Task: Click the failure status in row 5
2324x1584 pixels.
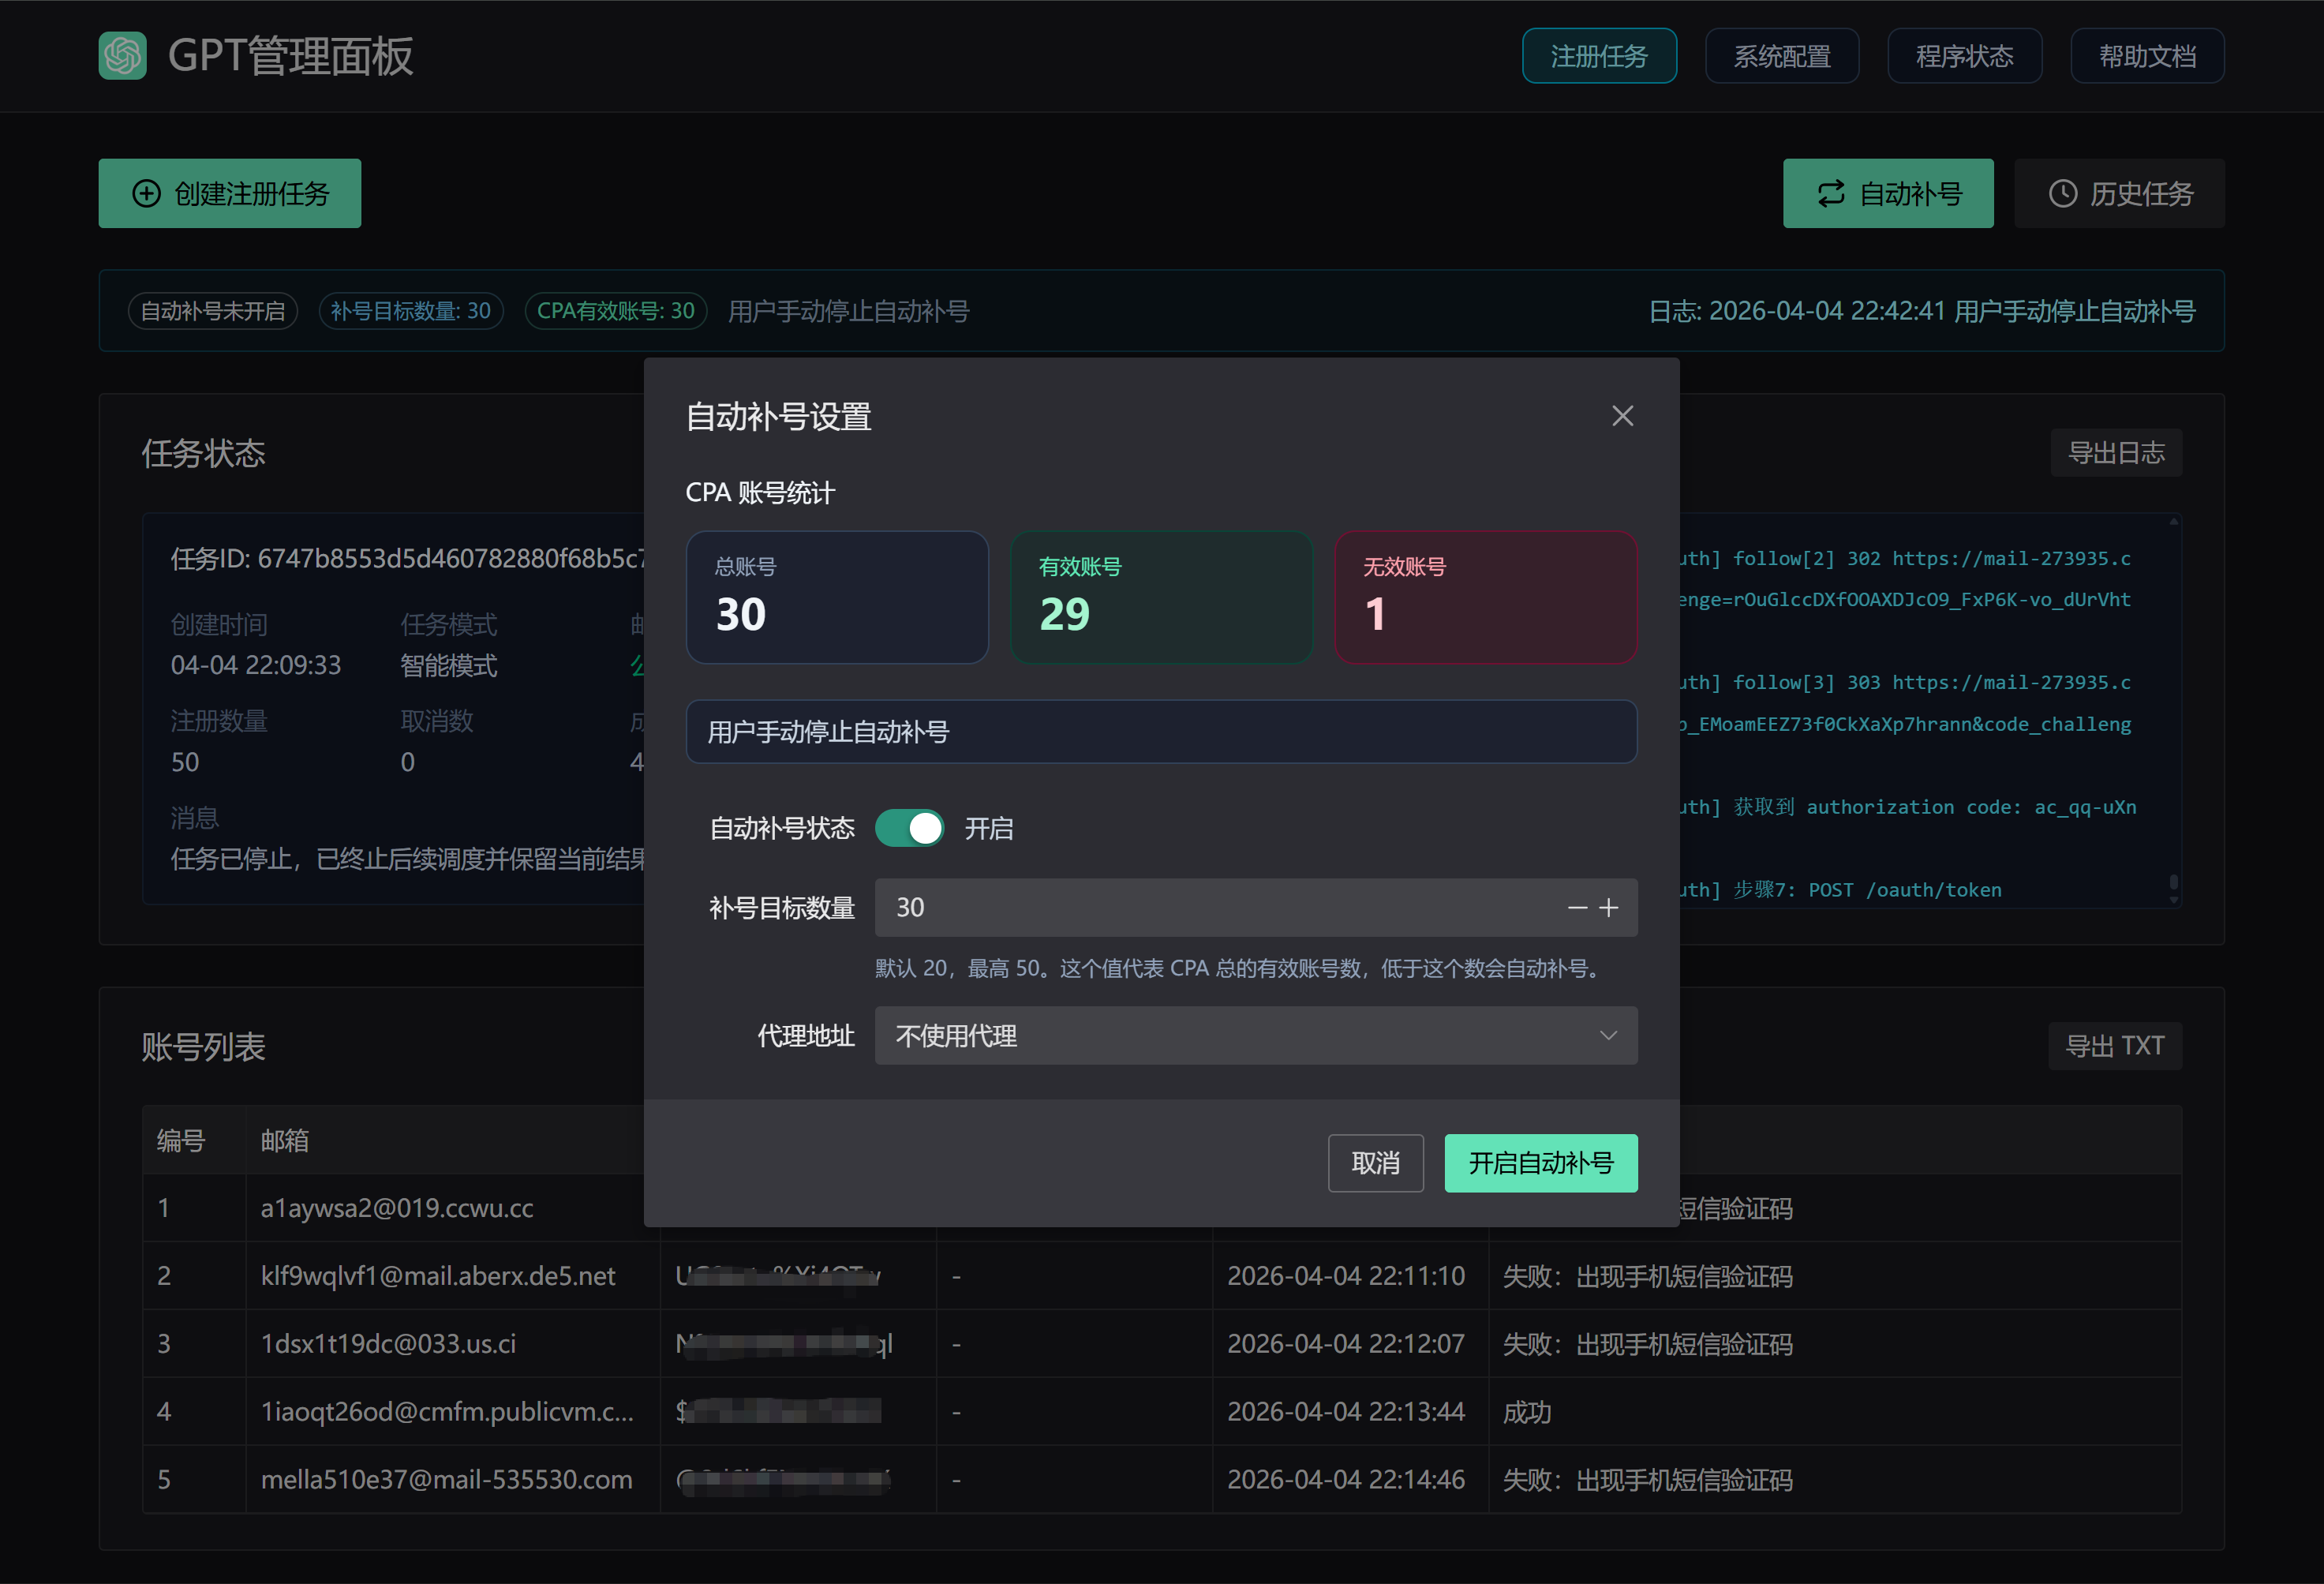Action: 1648,1480
